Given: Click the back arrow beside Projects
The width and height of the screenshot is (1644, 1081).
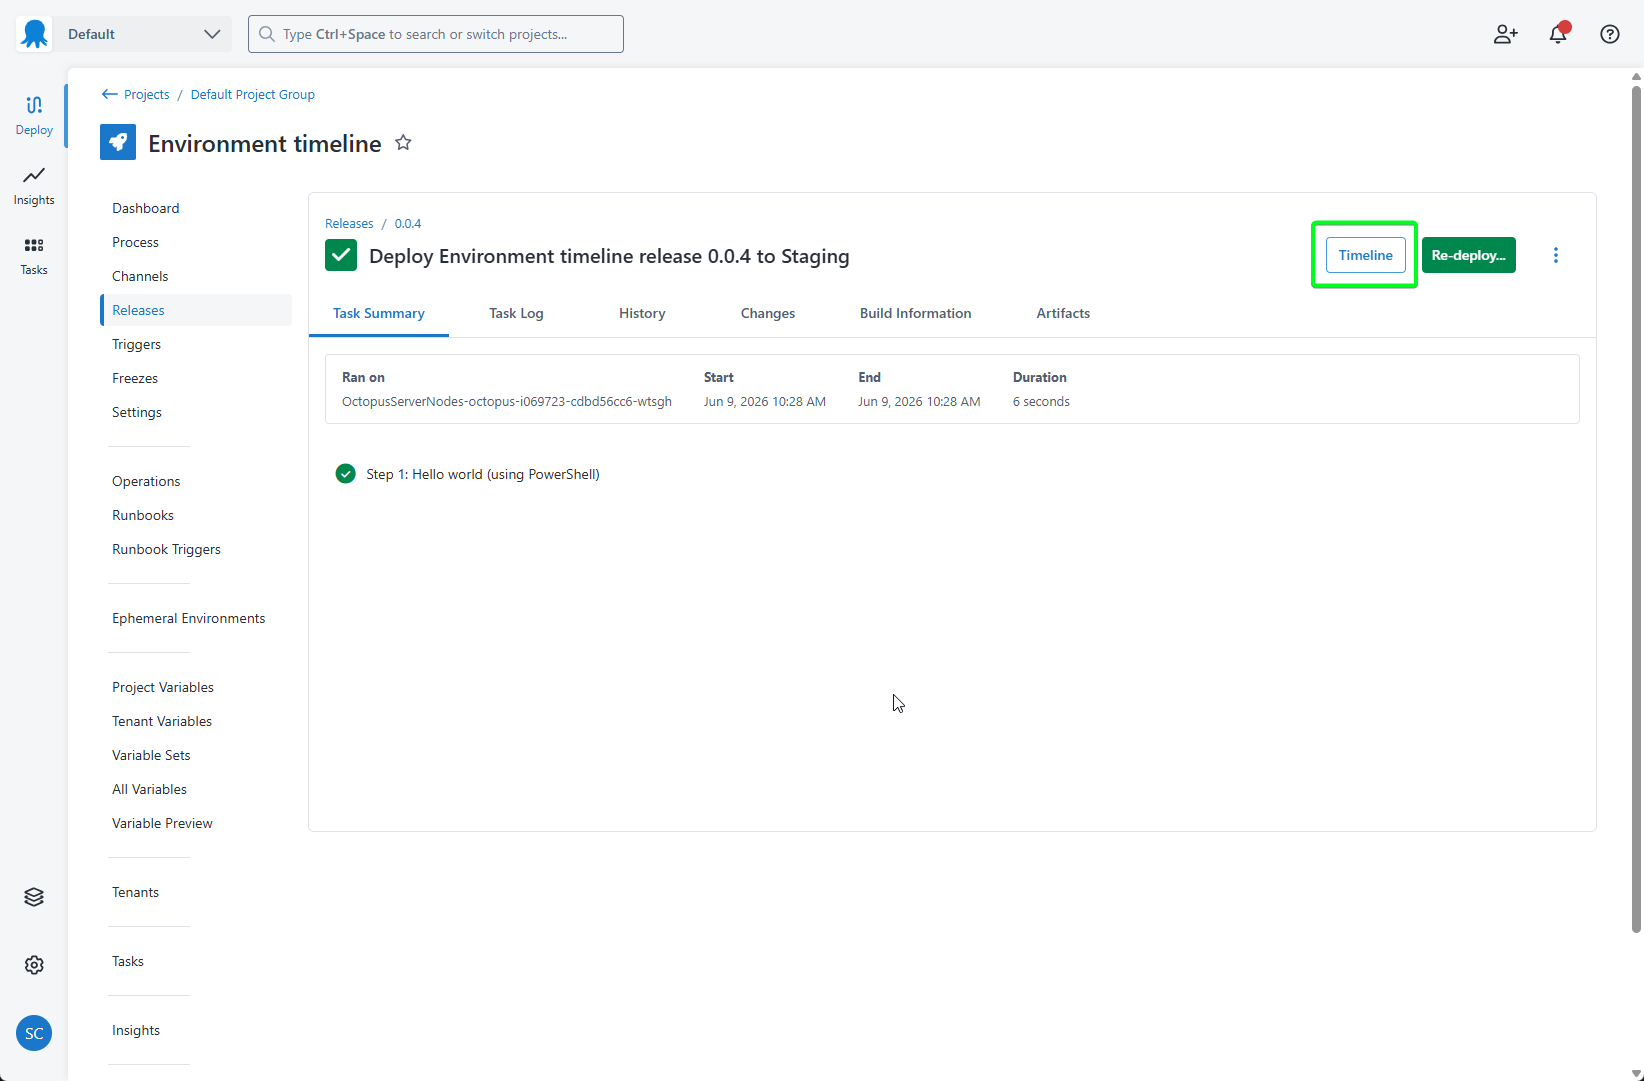Looking at the screenshot, I should coord(110,94).
